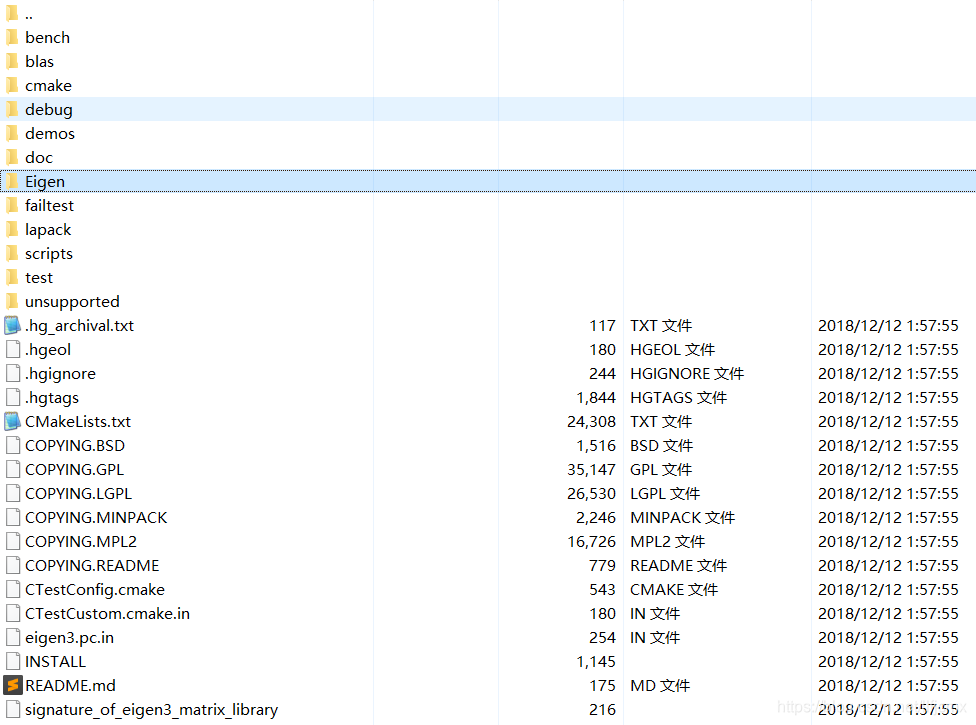Select the eigen3.pc.in file icon
Screen dimensions: 976x725
pyautogui.click(x=14, y=637)
